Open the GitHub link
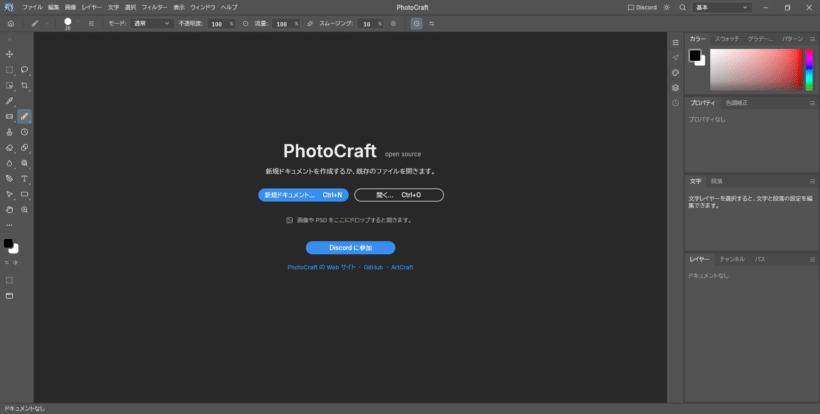820x414 pixels. (373, 267)
